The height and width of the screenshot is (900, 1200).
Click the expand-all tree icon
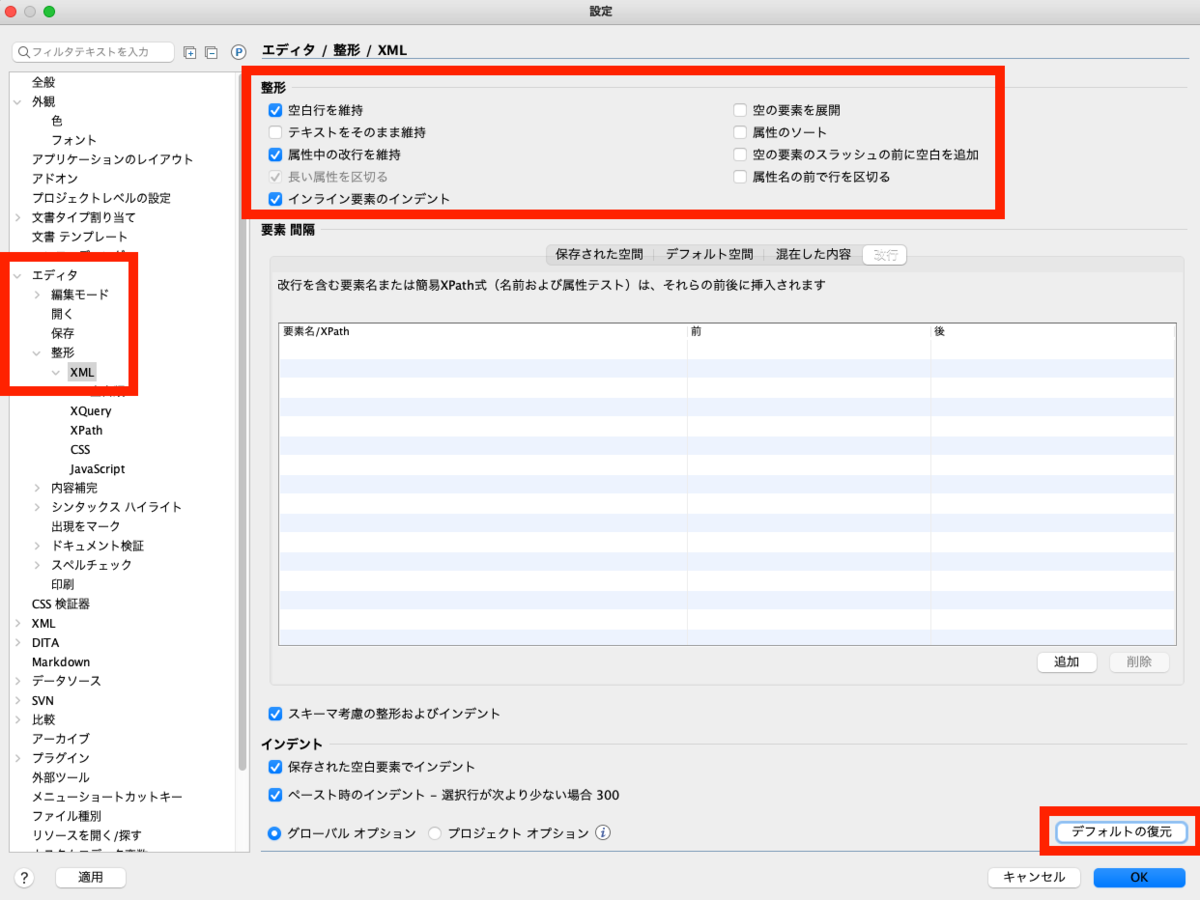[x=191, y=52]
